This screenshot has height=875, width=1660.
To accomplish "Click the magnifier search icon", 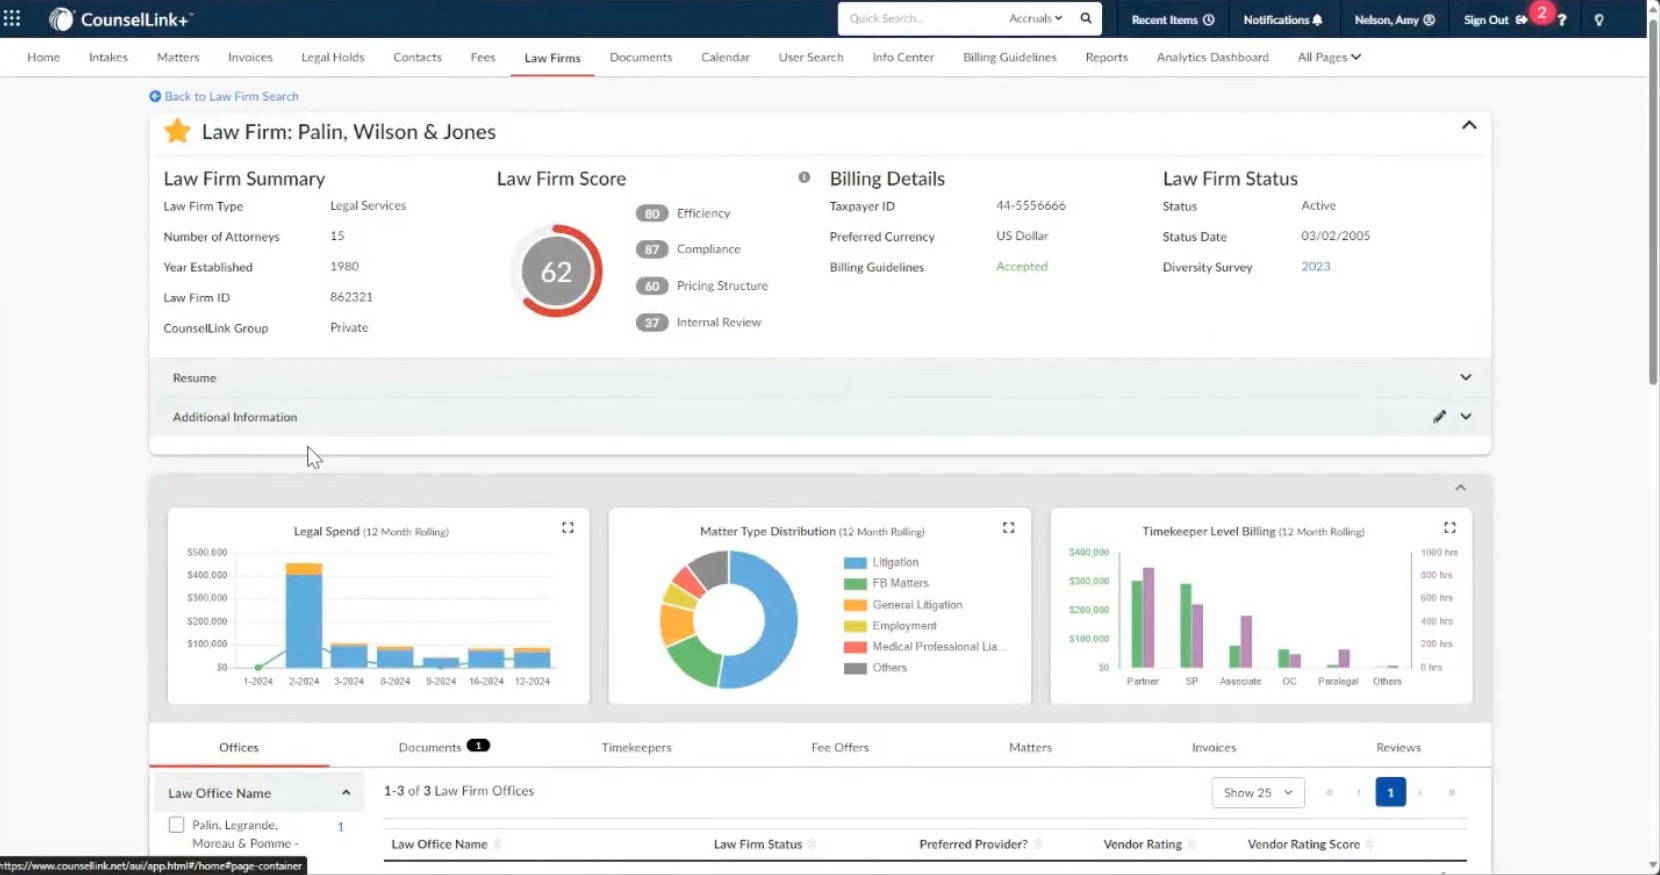I will [x=1086, y=18].
